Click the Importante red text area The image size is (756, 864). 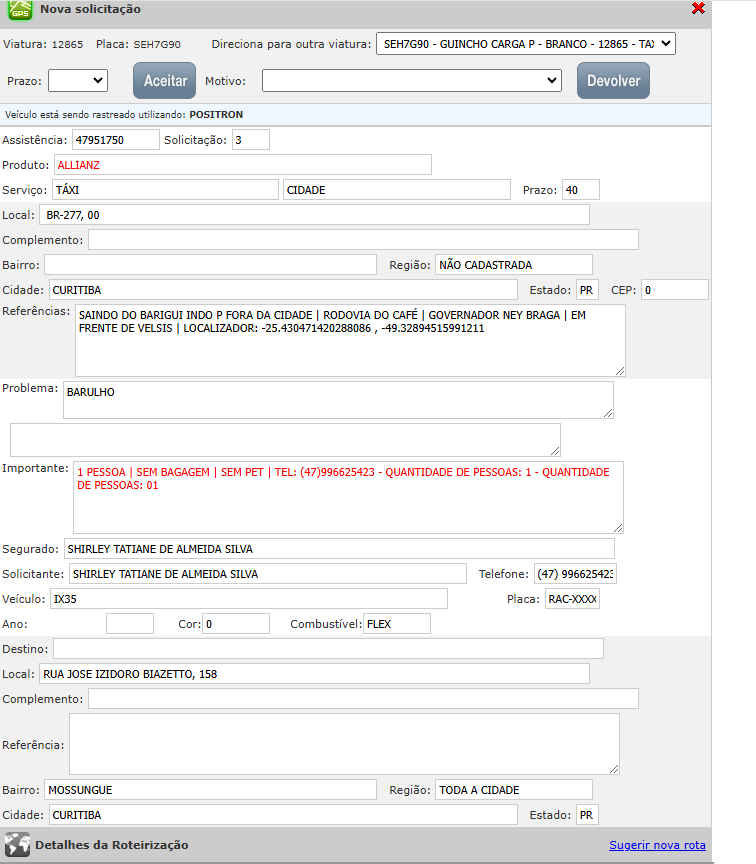(348, 498)
